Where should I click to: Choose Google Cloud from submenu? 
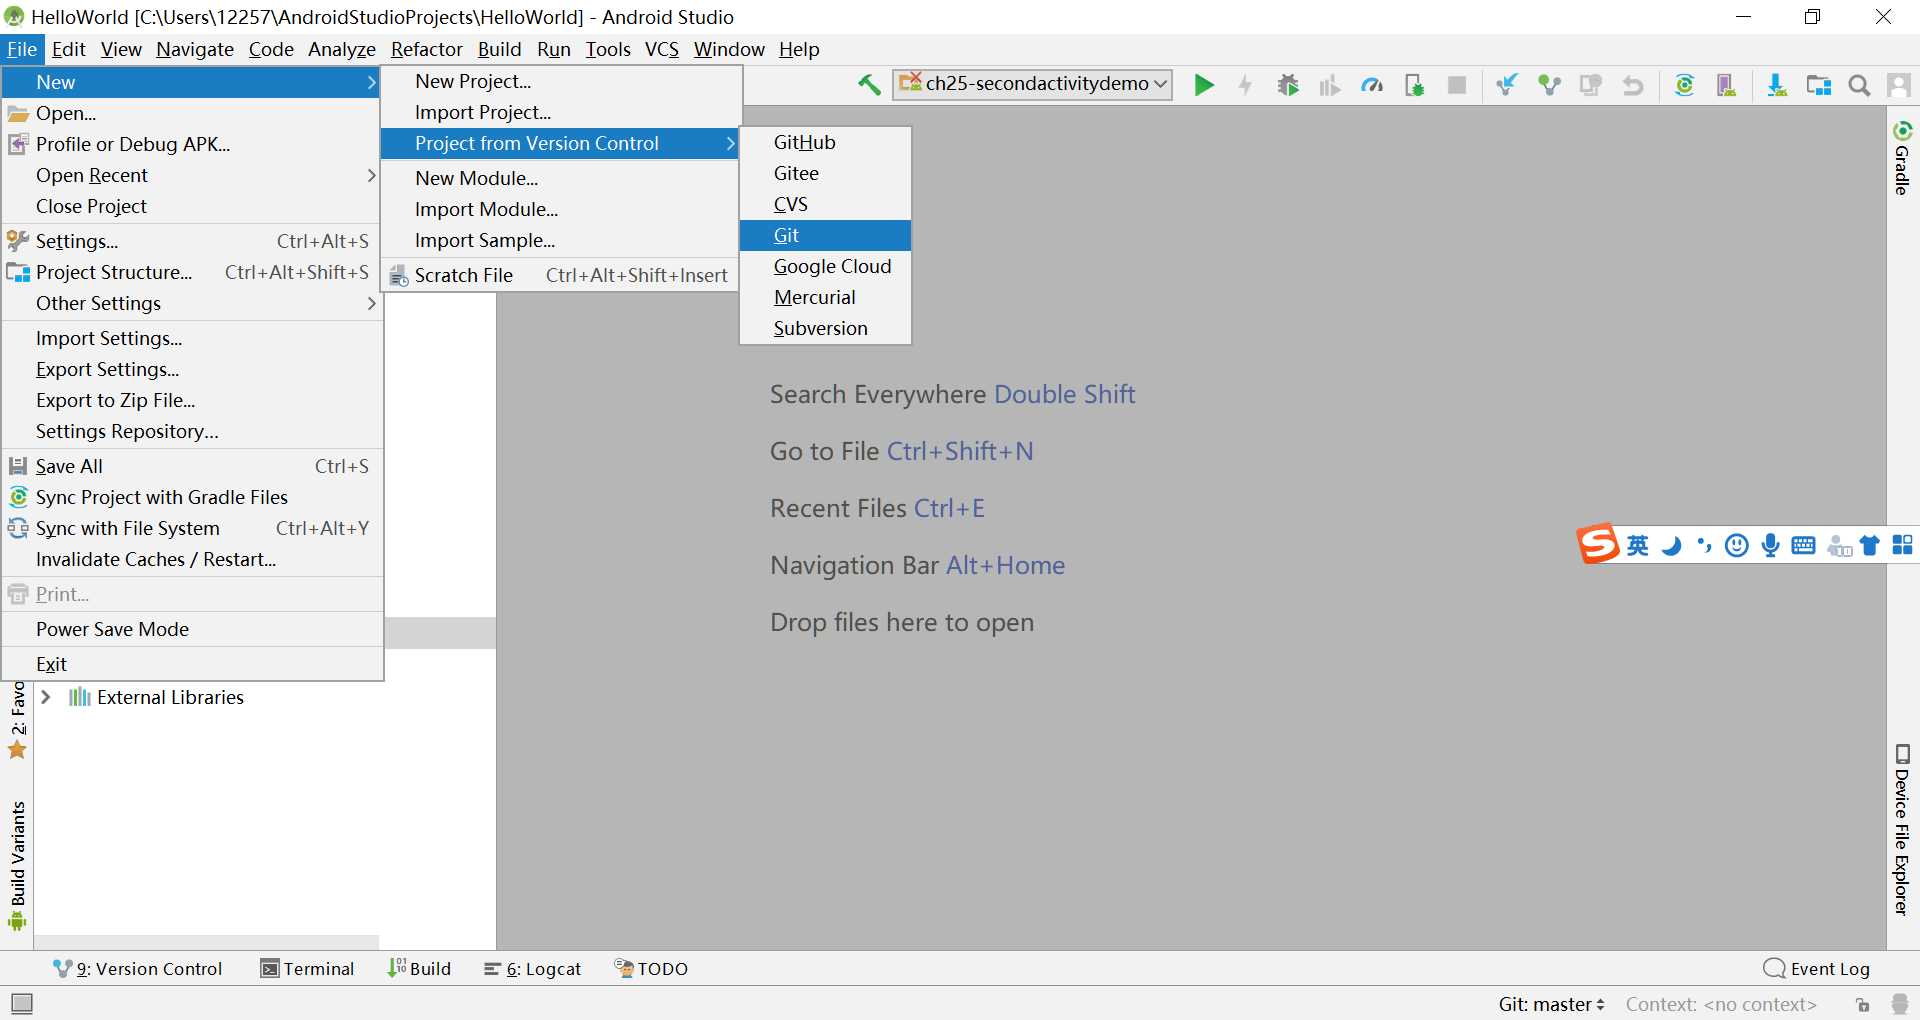coord(825,266)
